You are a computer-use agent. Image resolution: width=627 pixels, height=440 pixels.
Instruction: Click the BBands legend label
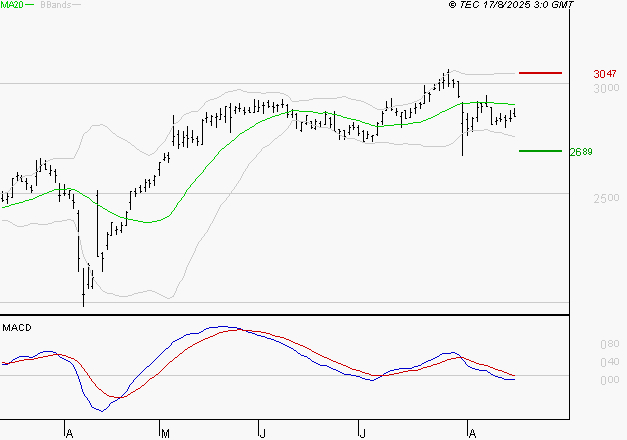pyautogui.click(x=56, y=4)
